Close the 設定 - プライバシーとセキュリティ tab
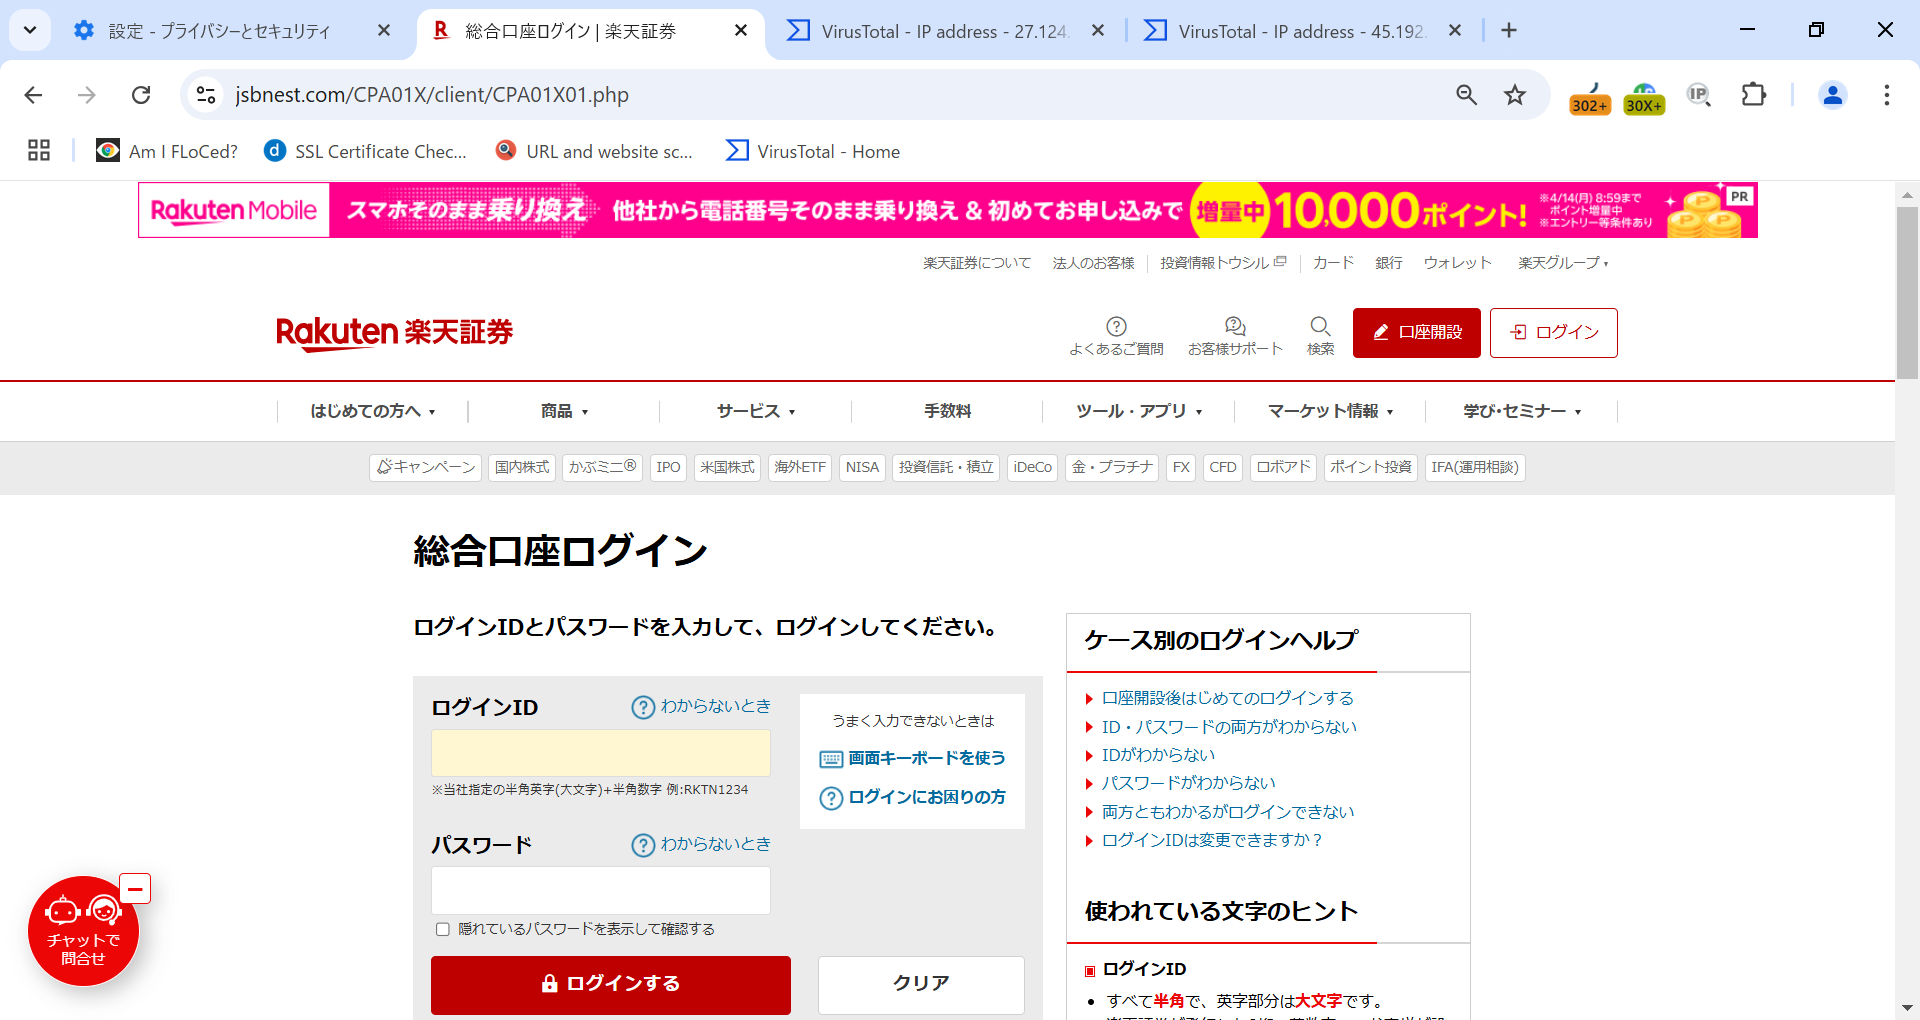Viewport: 1920px width, 1020px height. [x=384, y=31]
